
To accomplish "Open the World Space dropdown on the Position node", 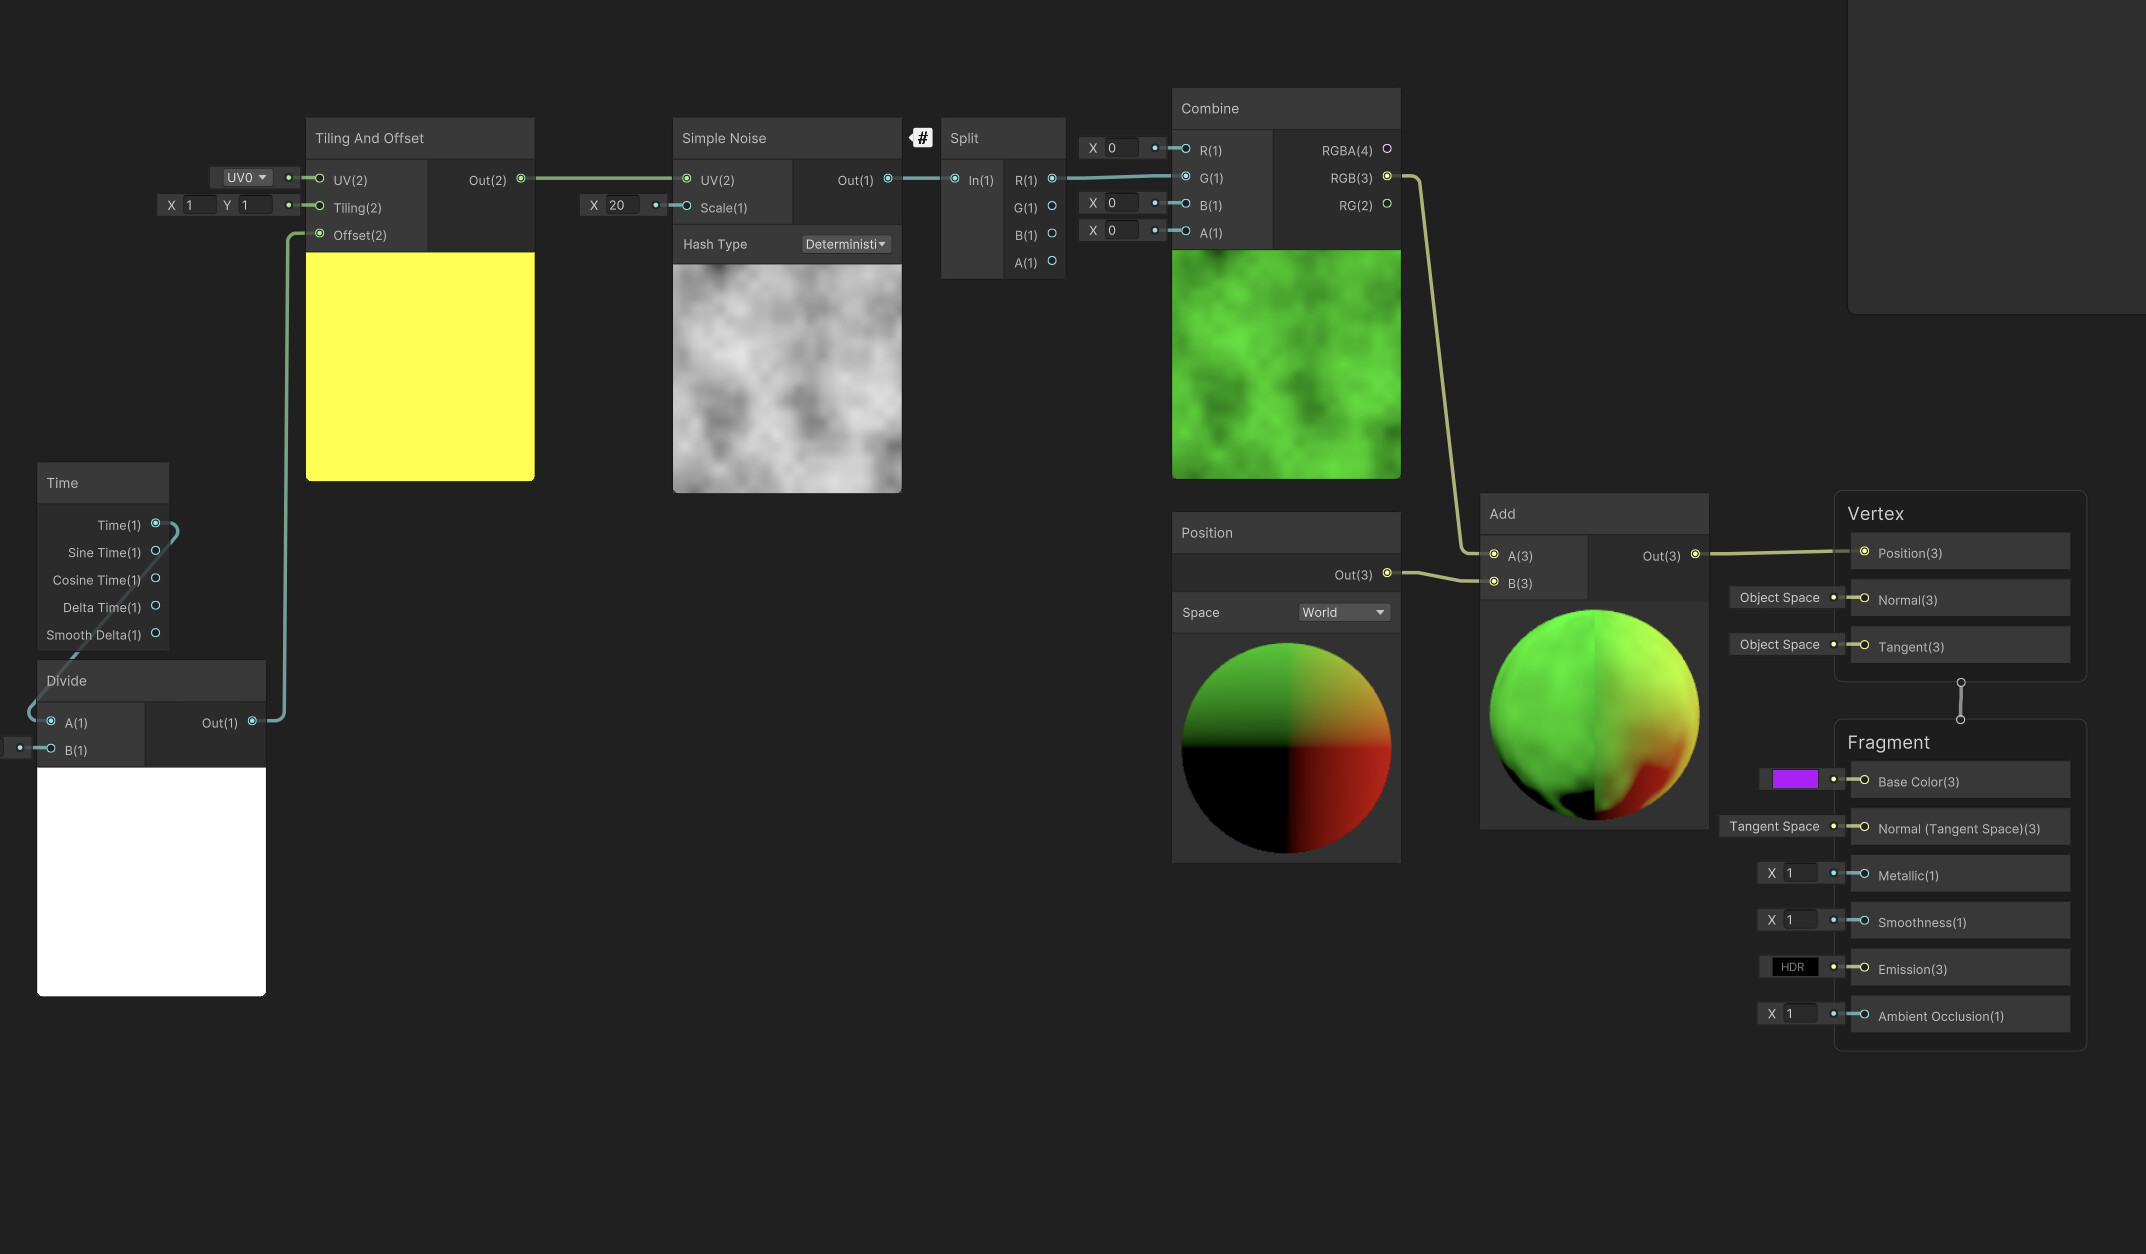I will point(1343,612).
